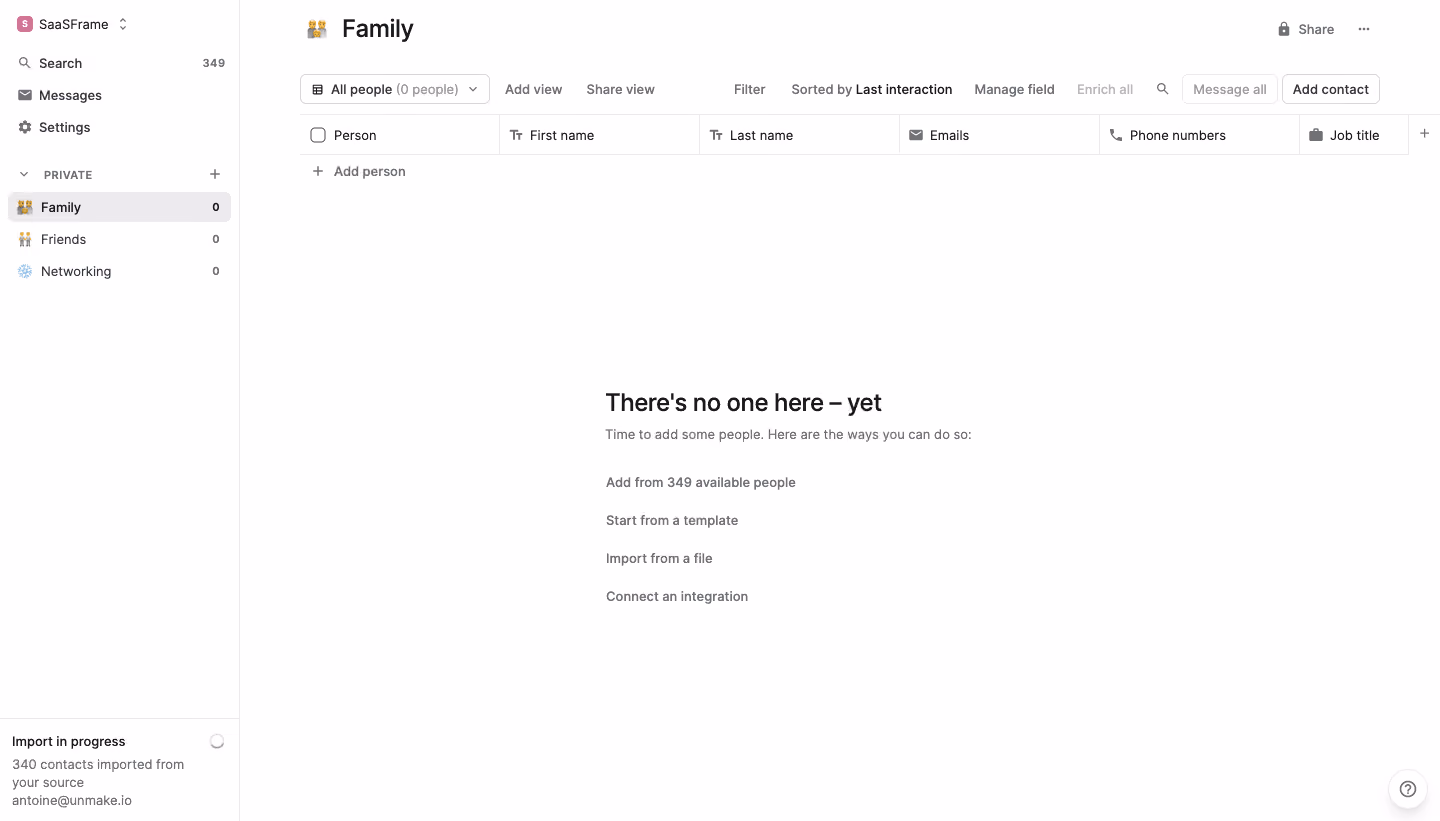Open the workspace switcher next to SaaSFrame
Viewport: 1440px width, 821px height.
coord(123,24)
